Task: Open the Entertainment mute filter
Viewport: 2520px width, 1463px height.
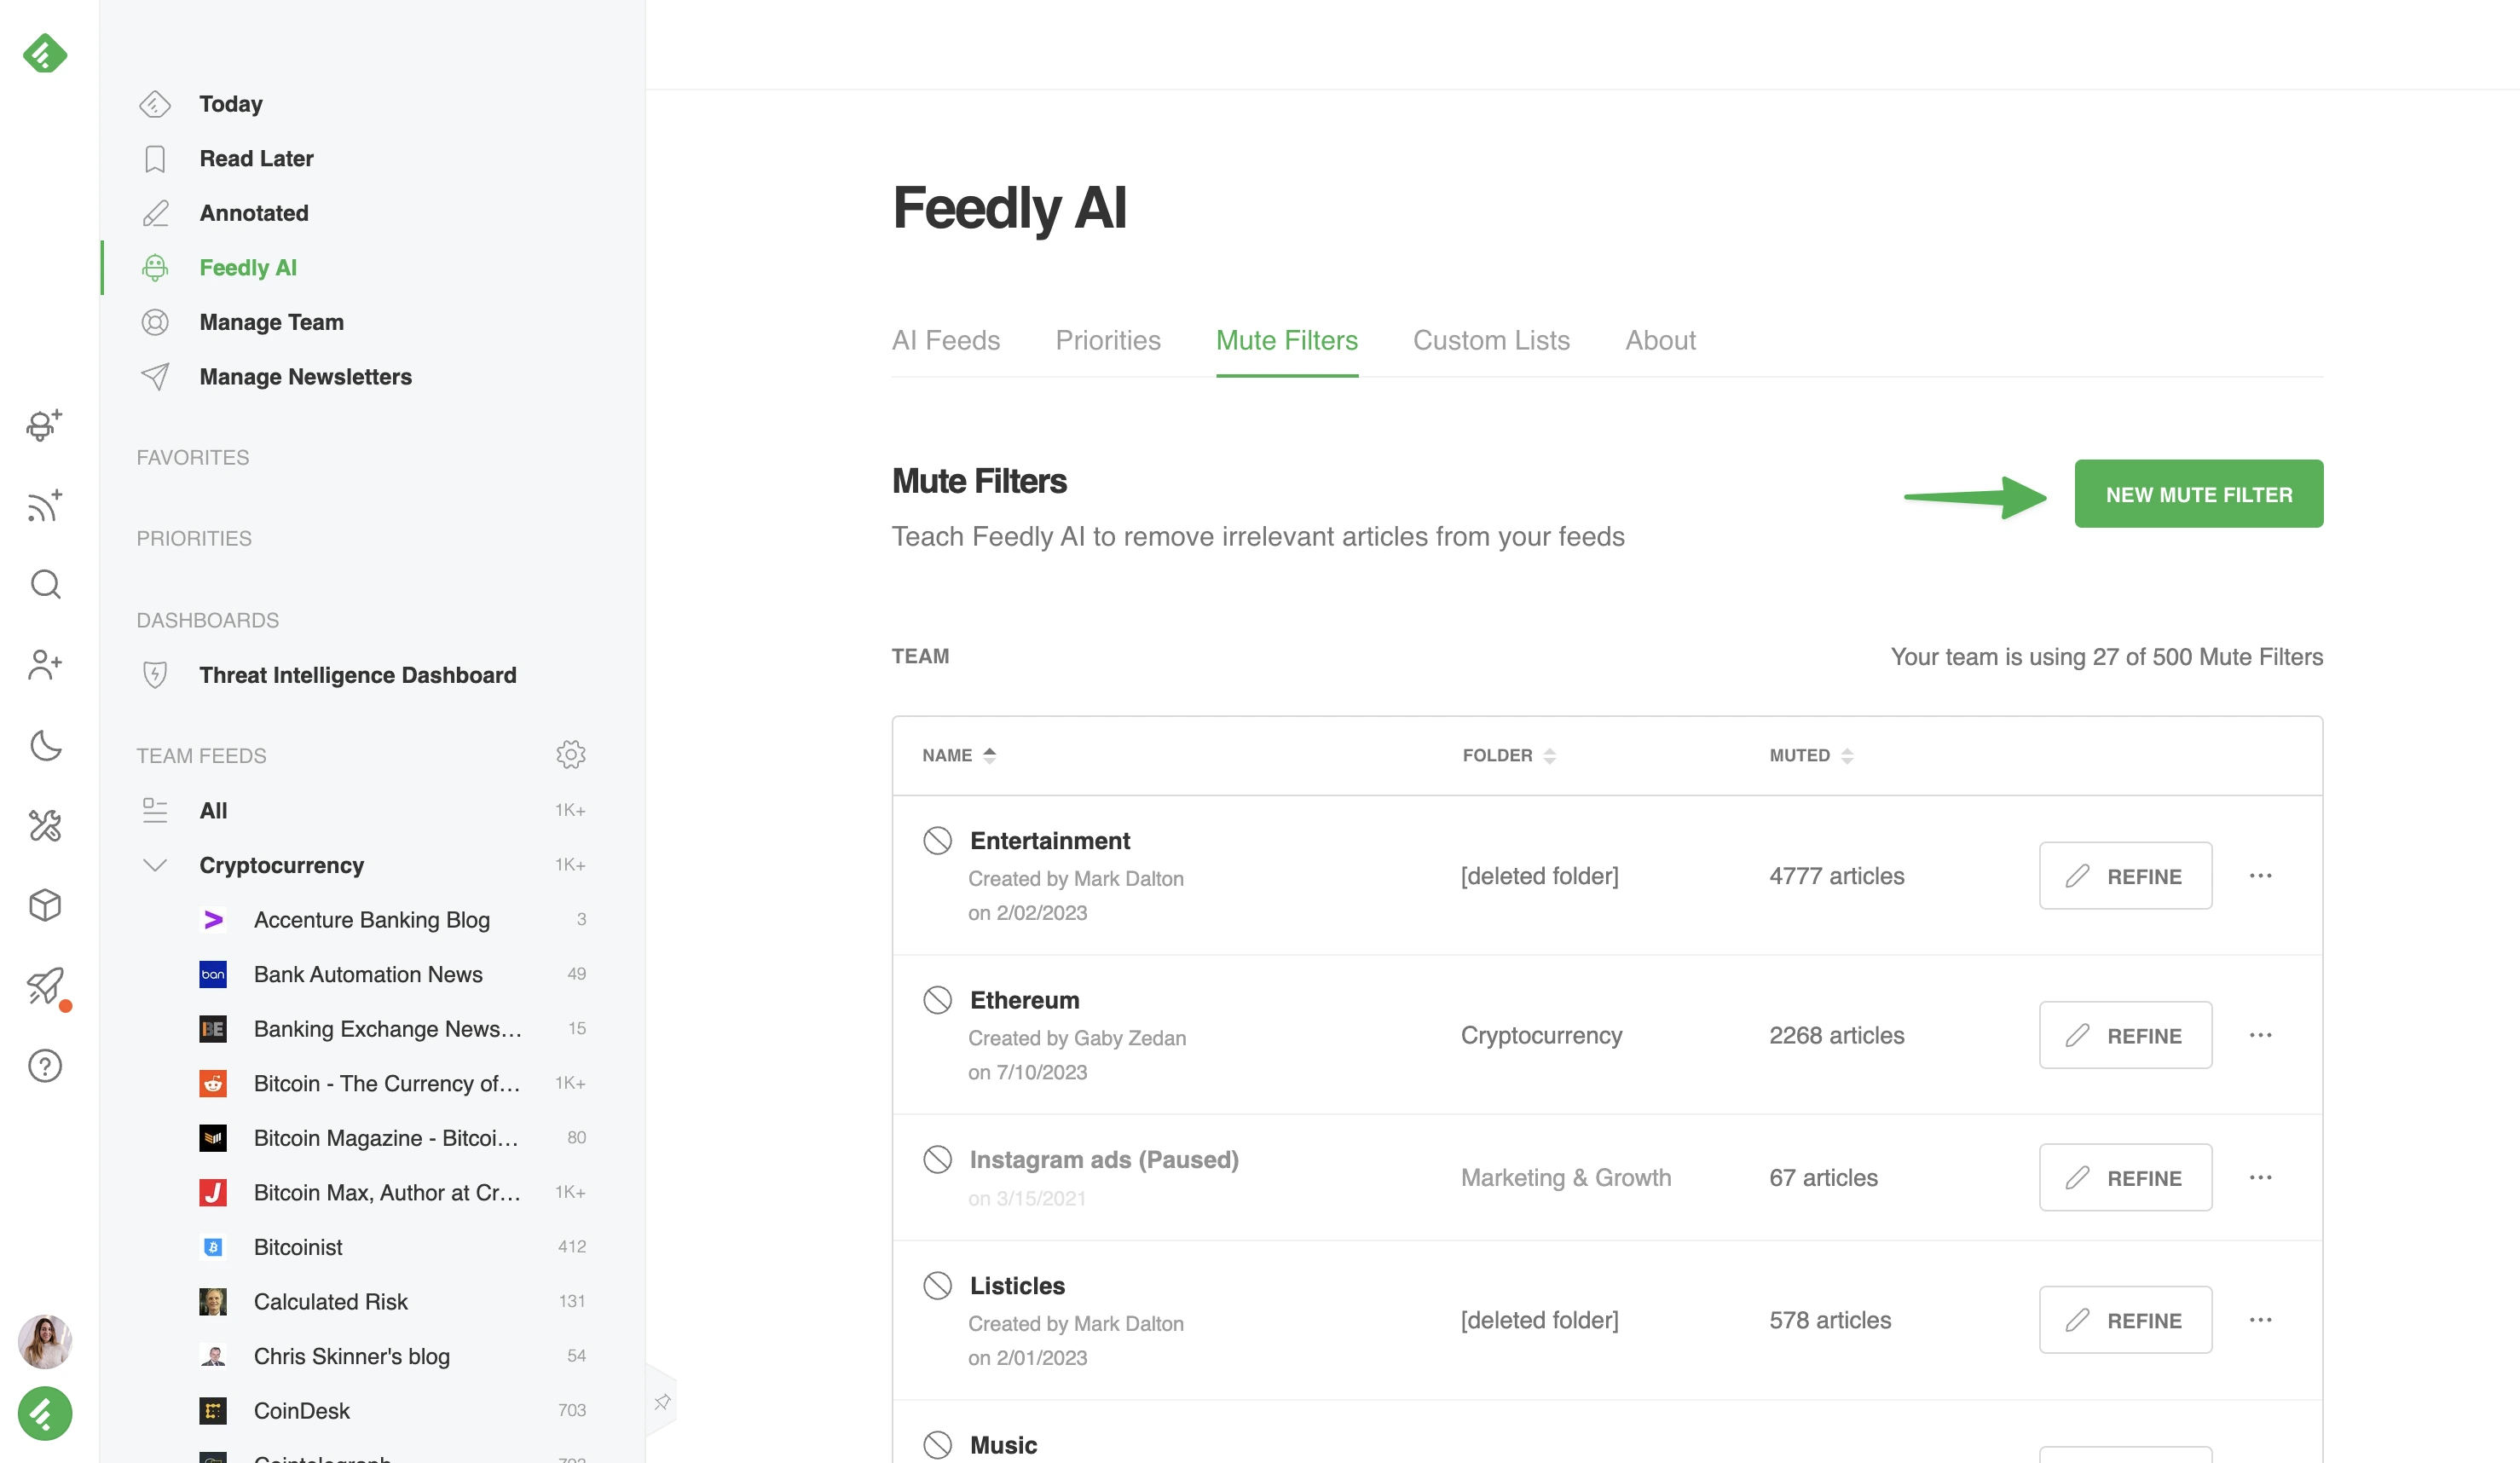Action: pos(1050,840)
